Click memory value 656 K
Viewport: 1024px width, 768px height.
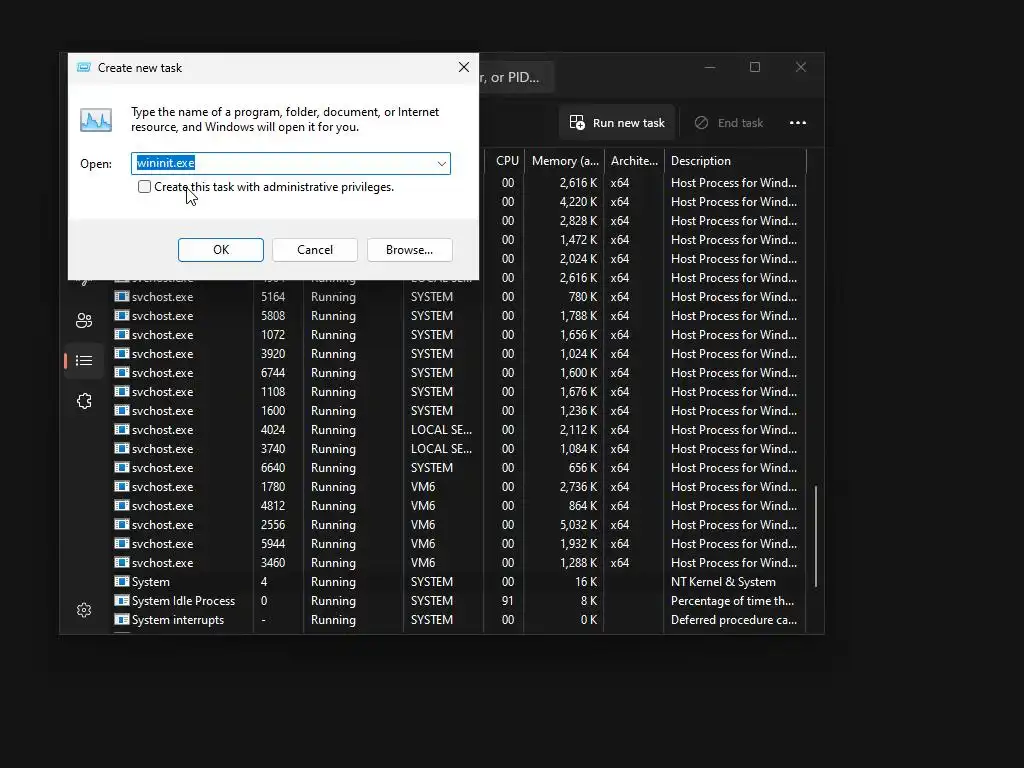coord(583,468)
